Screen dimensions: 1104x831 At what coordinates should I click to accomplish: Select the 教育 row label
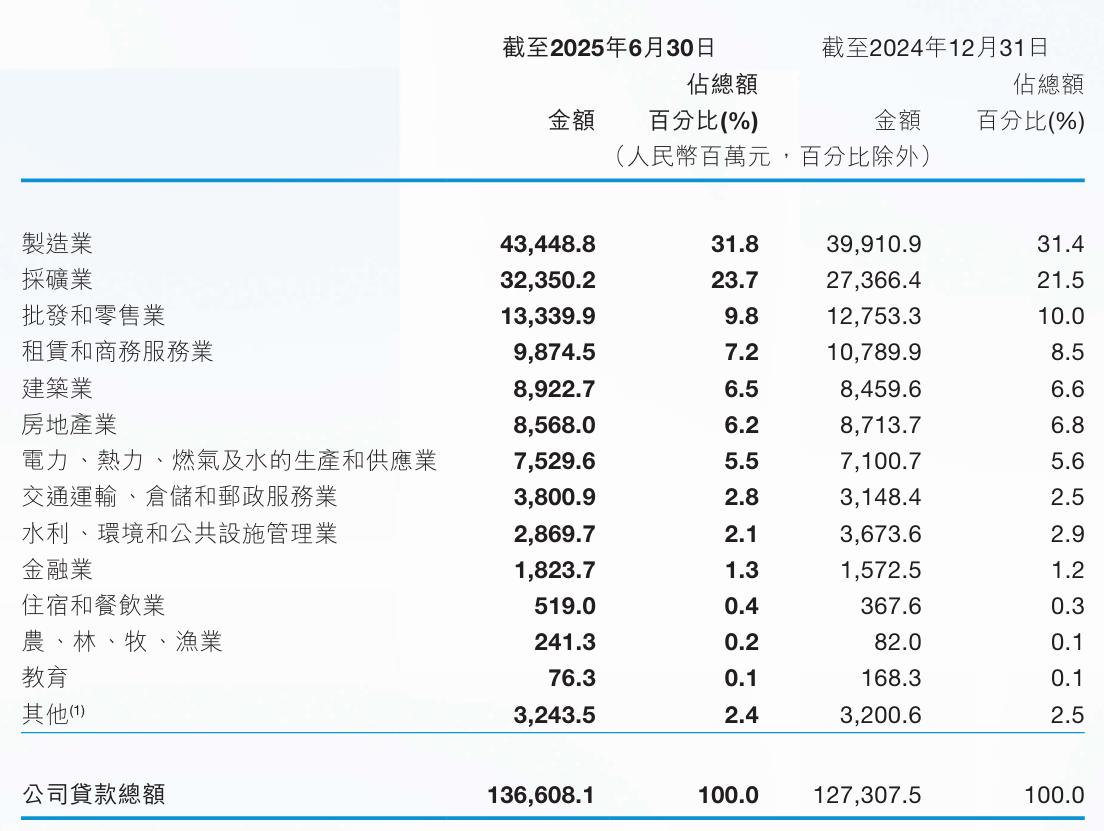tap(45, 678)
